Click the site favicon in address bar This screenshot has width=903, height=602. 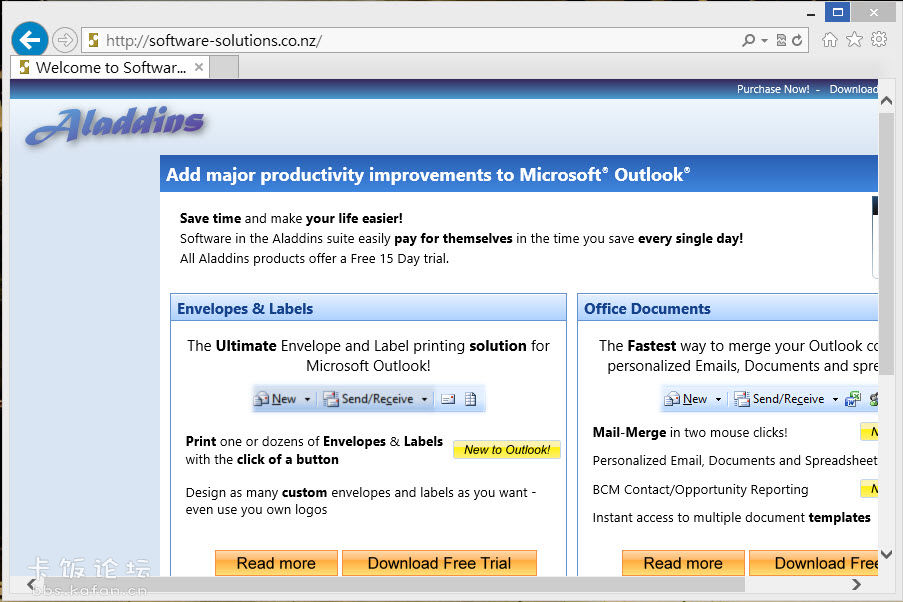93,40
